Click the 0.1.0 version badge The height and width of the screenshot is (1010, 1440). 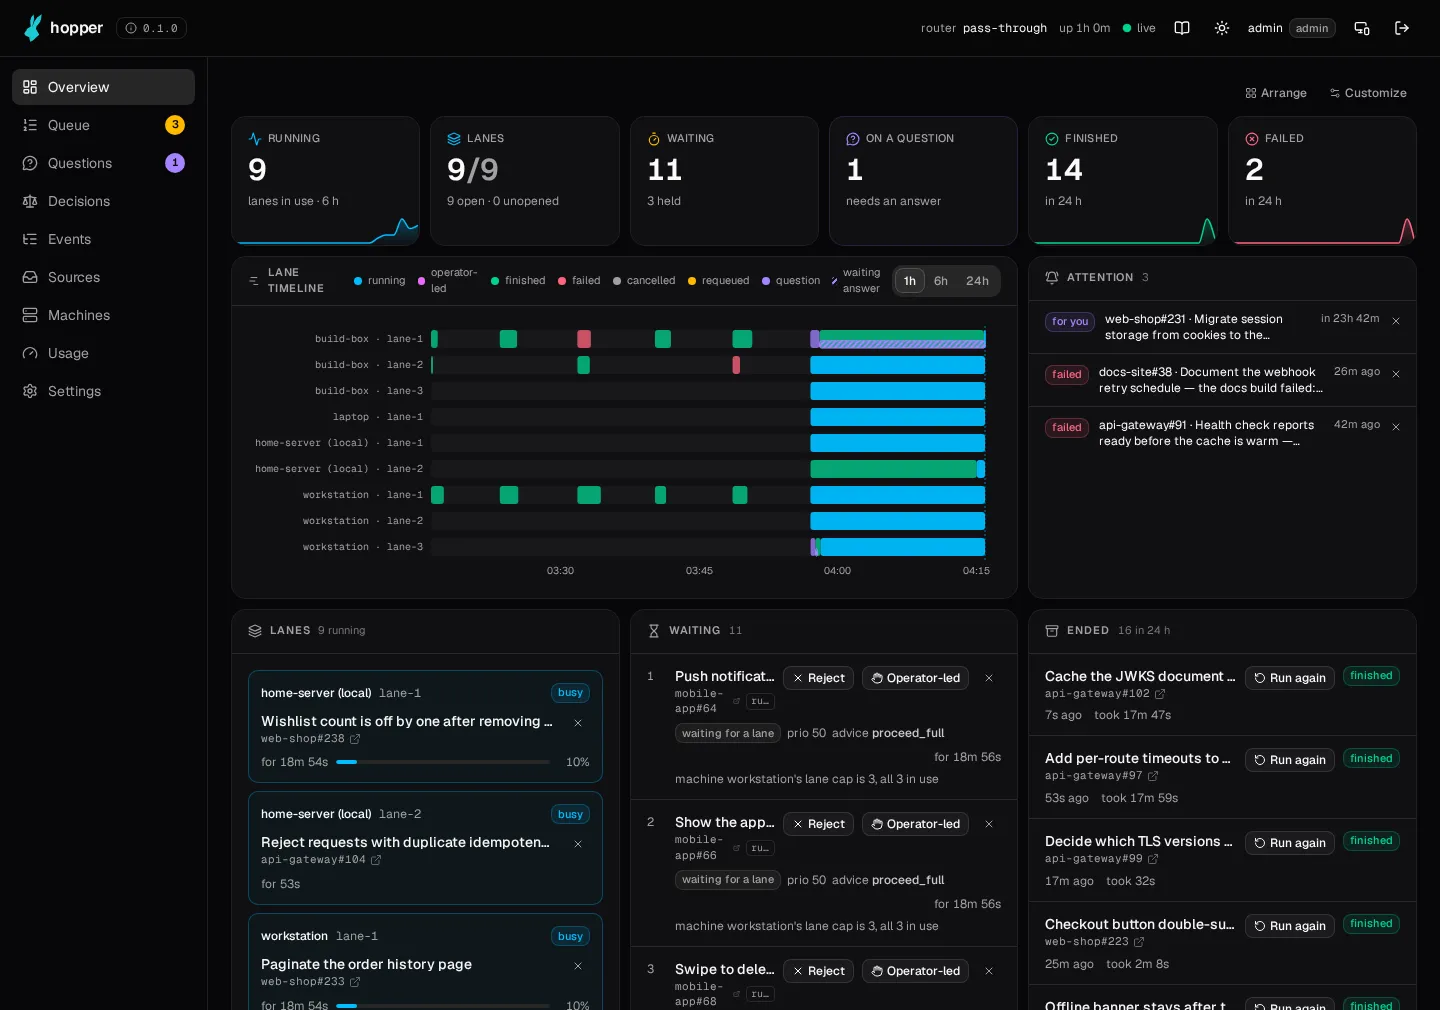click(151, 28)
